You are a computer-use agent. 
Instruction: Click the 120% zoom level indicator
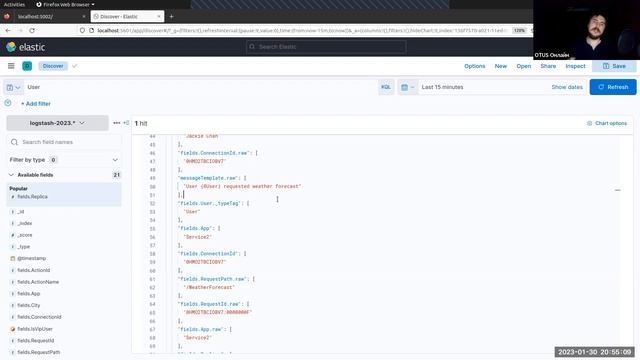(x=519, y=31)
